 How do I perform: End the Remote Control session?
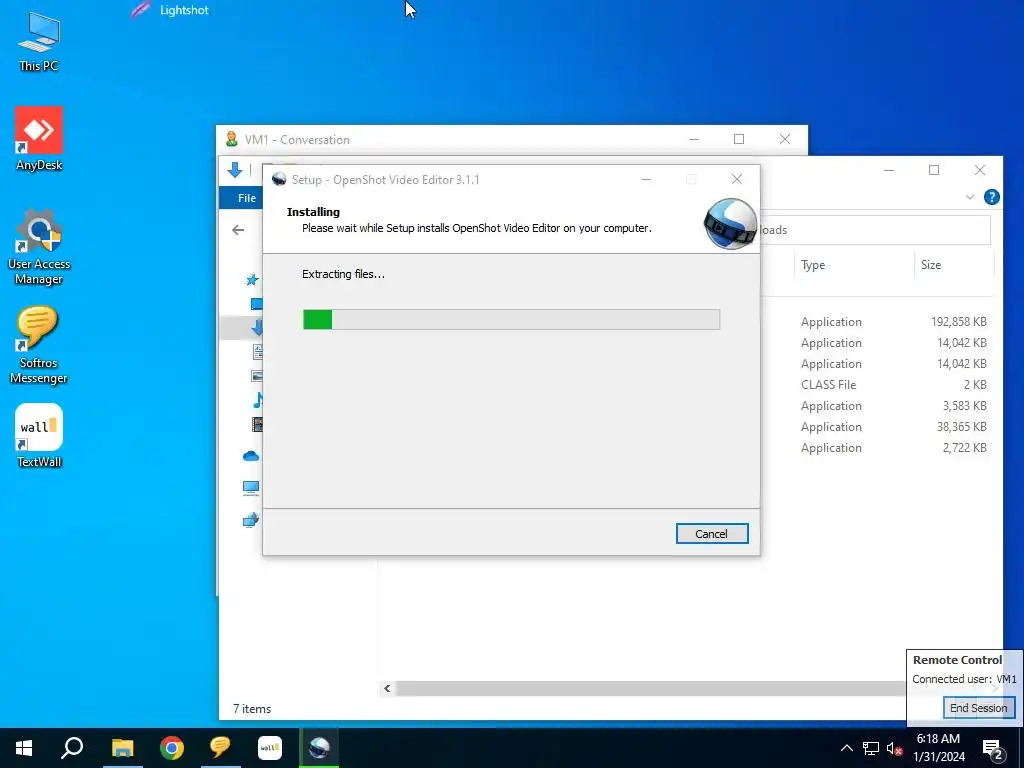point(978,708)
